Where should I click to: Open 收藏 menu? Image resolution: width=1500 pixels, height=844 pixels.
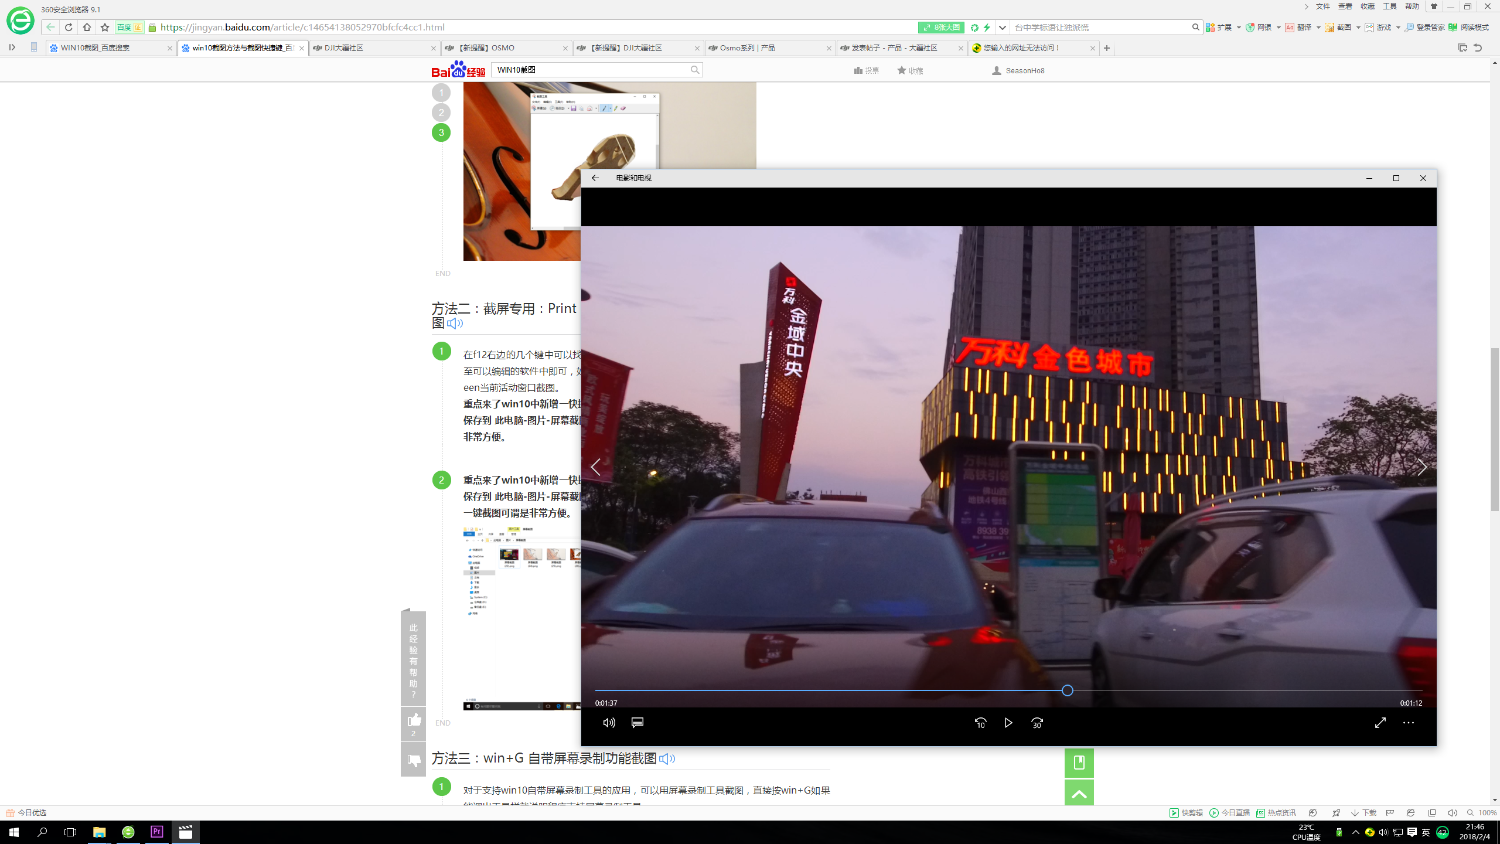1367,6
